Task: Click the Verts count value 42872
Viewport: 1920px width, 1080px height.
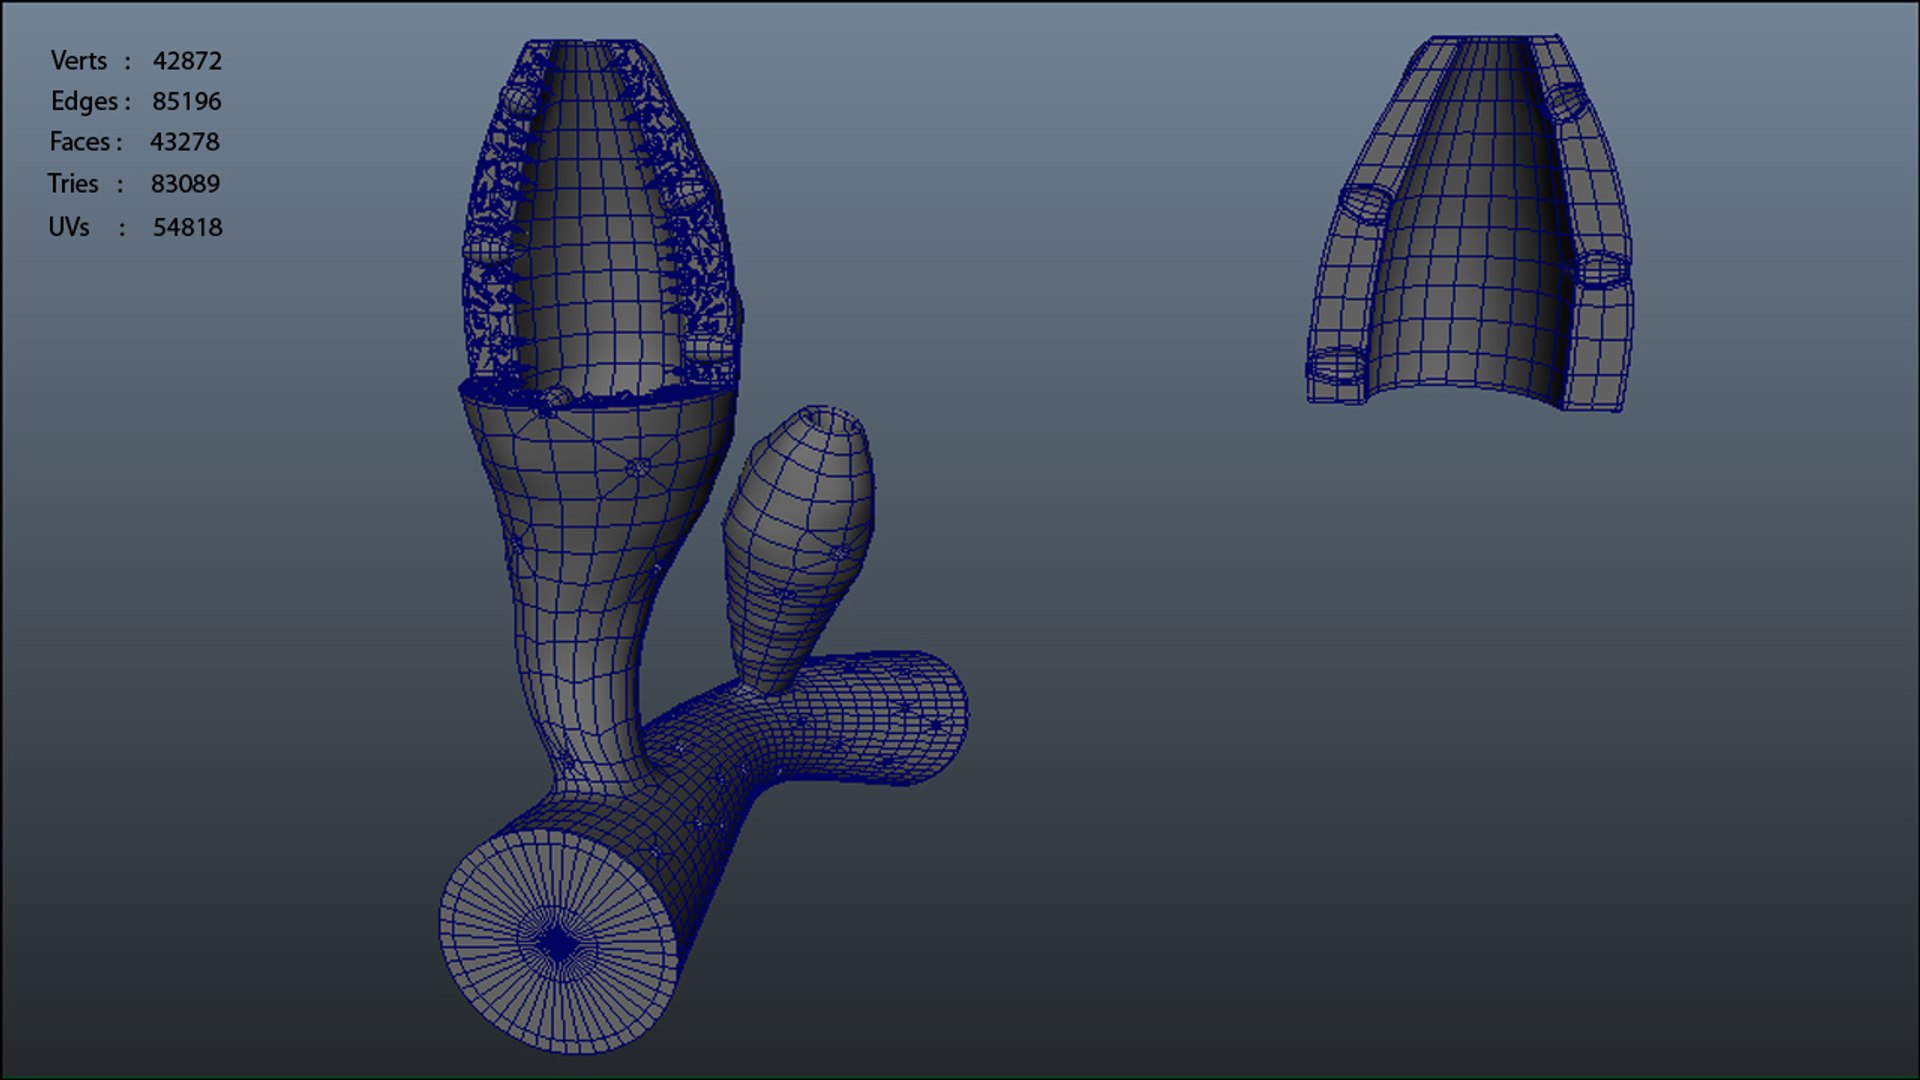Action: coord(187,61)
